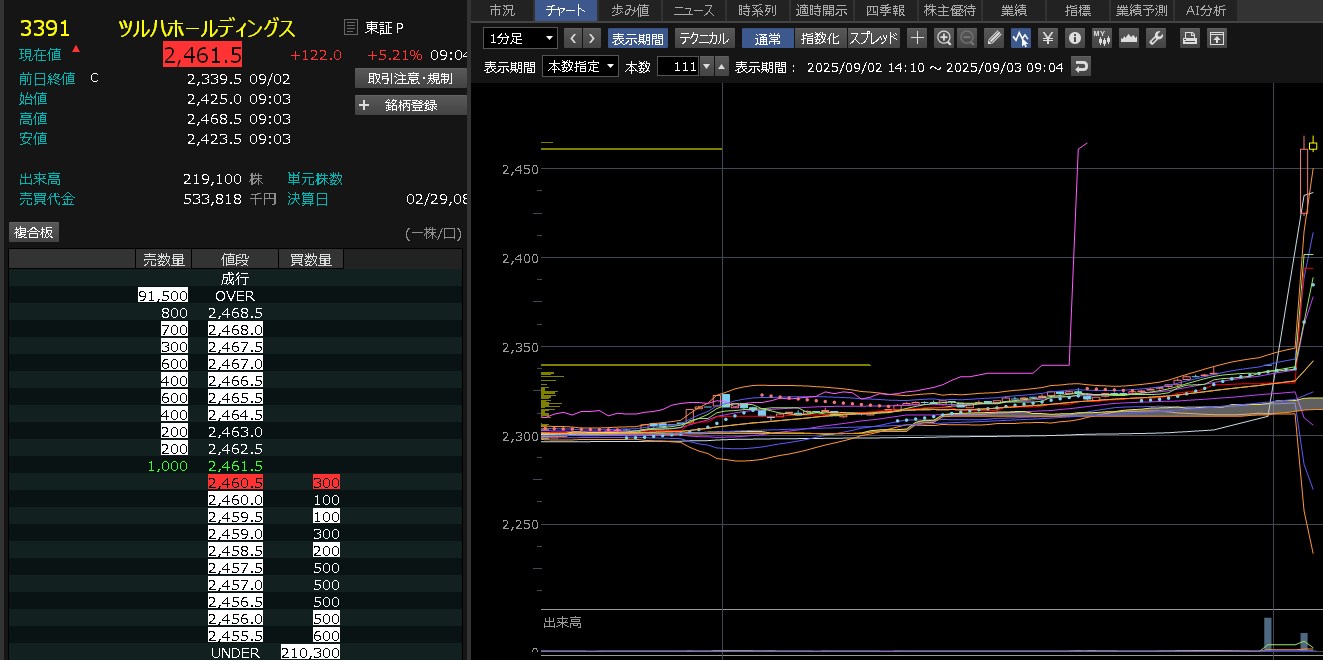Image resolution: width=1323 pixels, height=660 pixels.
Task: Reset display period with return arrow
Action: point(1081,66)
